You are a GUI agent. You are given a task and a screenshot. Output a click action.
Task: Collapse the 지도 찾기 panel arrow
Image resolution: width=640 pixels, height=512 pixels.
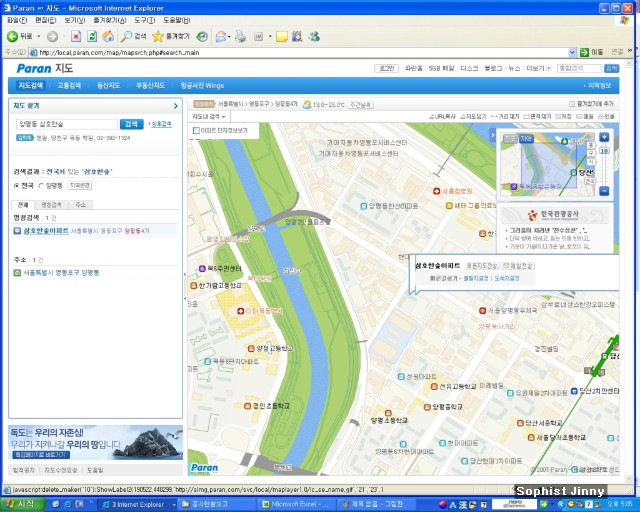[176, 106]
